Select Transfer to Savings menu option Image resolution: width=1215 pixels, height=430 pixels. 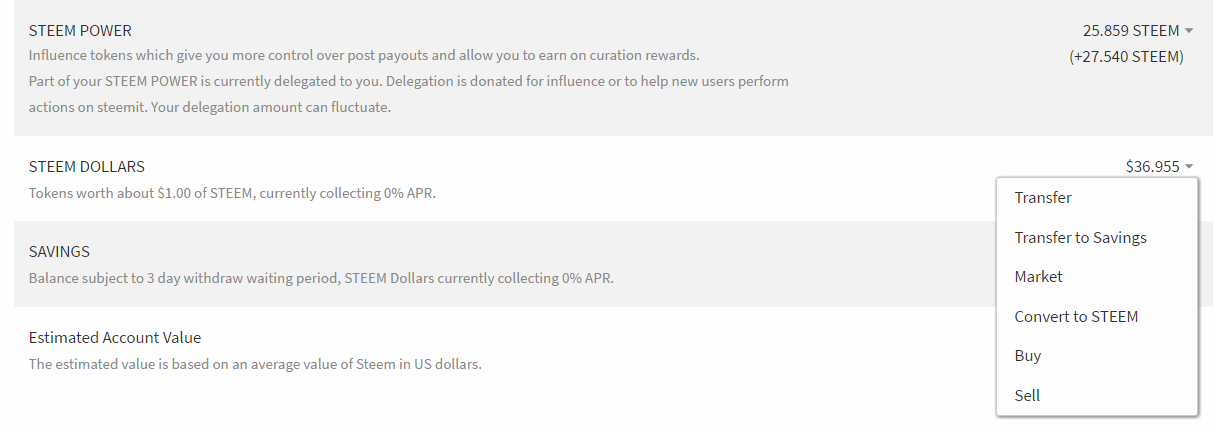(1080, 238)
